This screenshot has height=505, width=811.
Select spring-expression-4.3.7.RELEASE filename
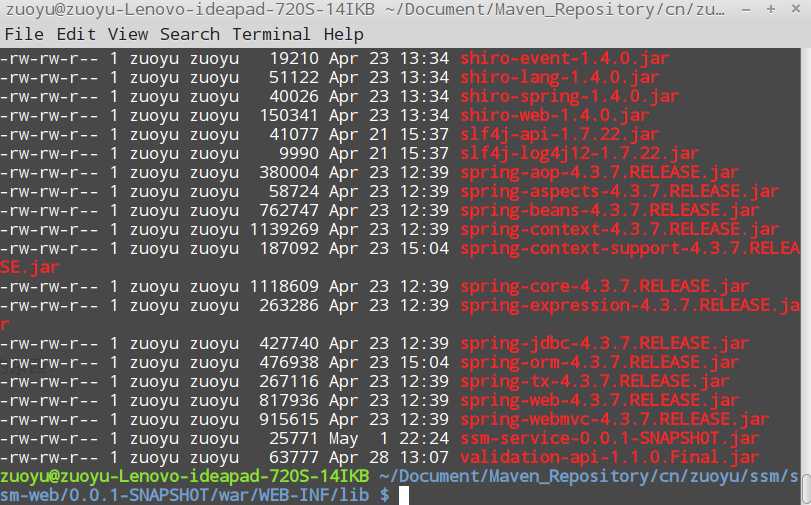click(629, 305)
